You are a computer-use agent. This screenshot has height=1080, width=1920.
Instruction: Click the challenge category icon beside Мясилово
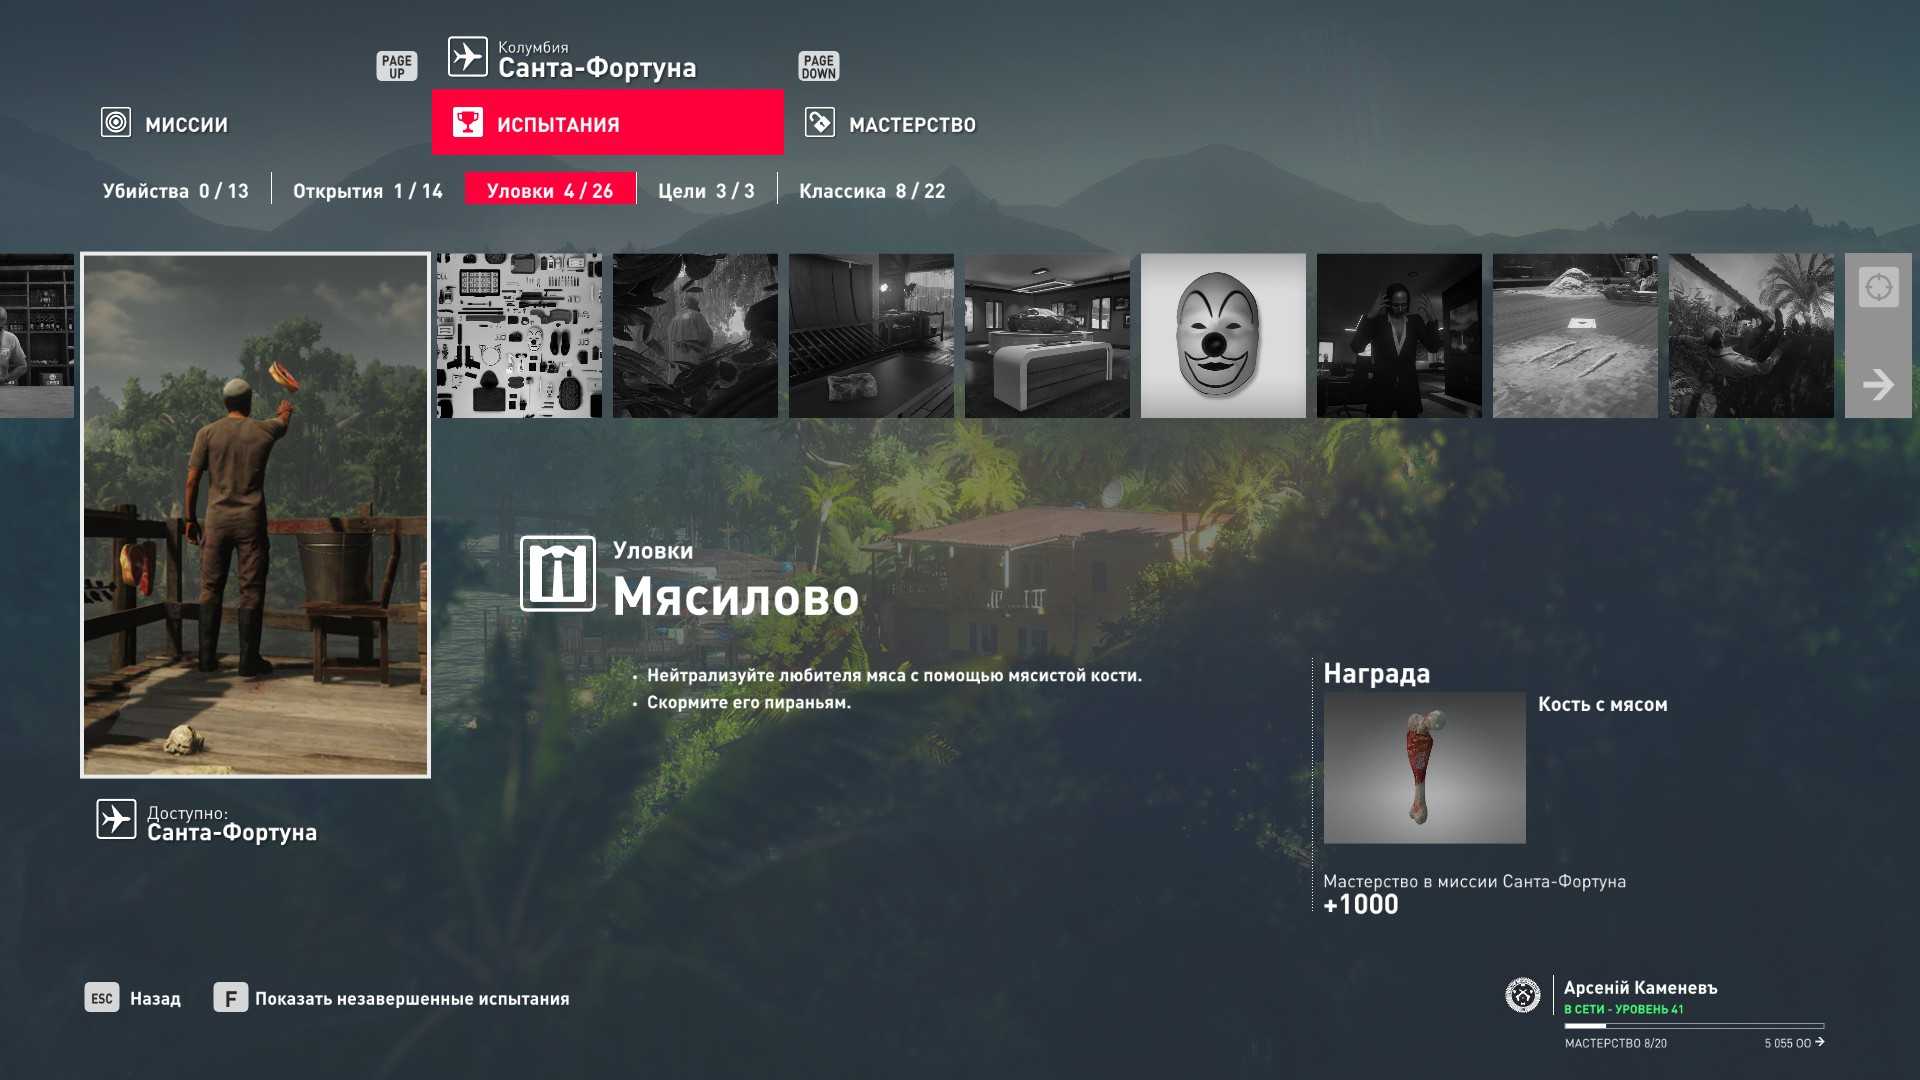pos(557,574)
